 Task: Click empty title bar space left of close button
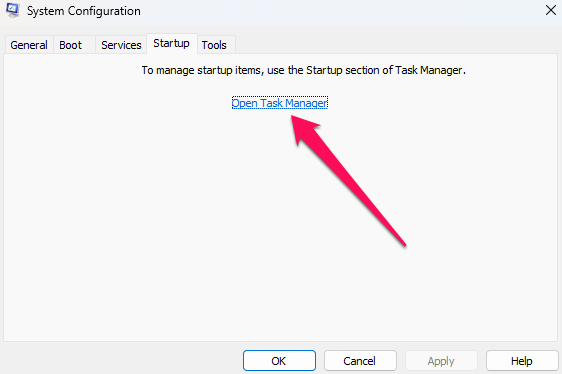(340, 11)
